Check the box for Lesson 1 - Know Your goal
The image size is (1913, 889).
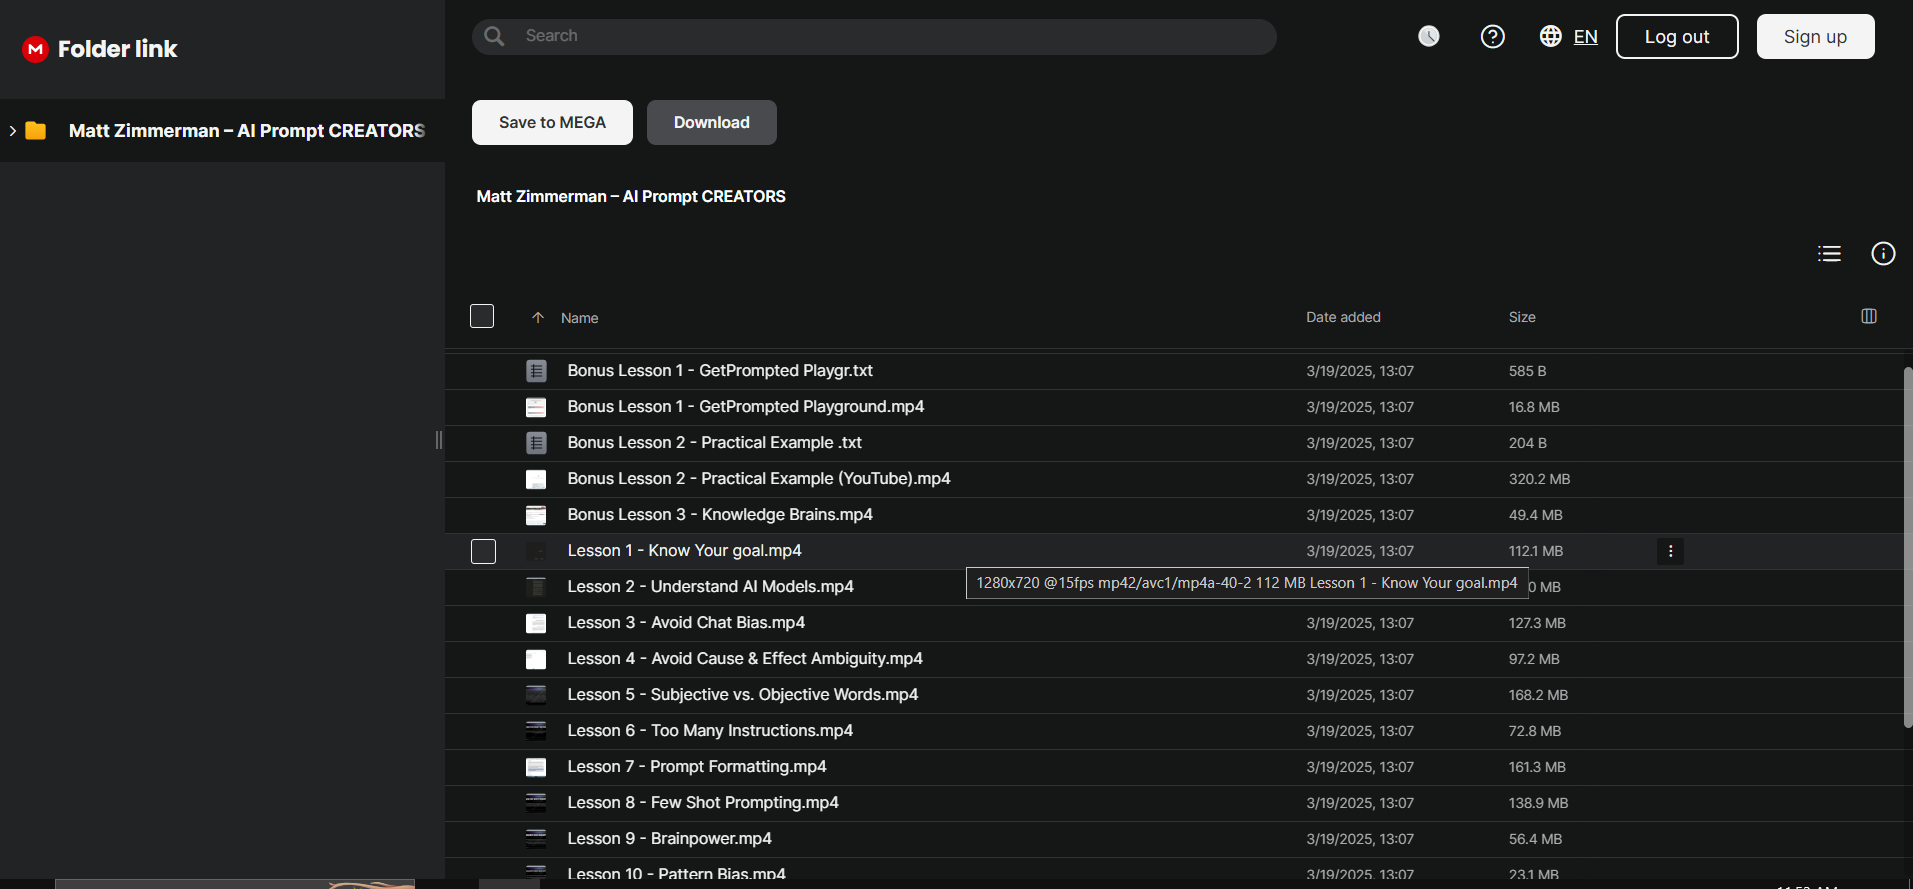483,551
